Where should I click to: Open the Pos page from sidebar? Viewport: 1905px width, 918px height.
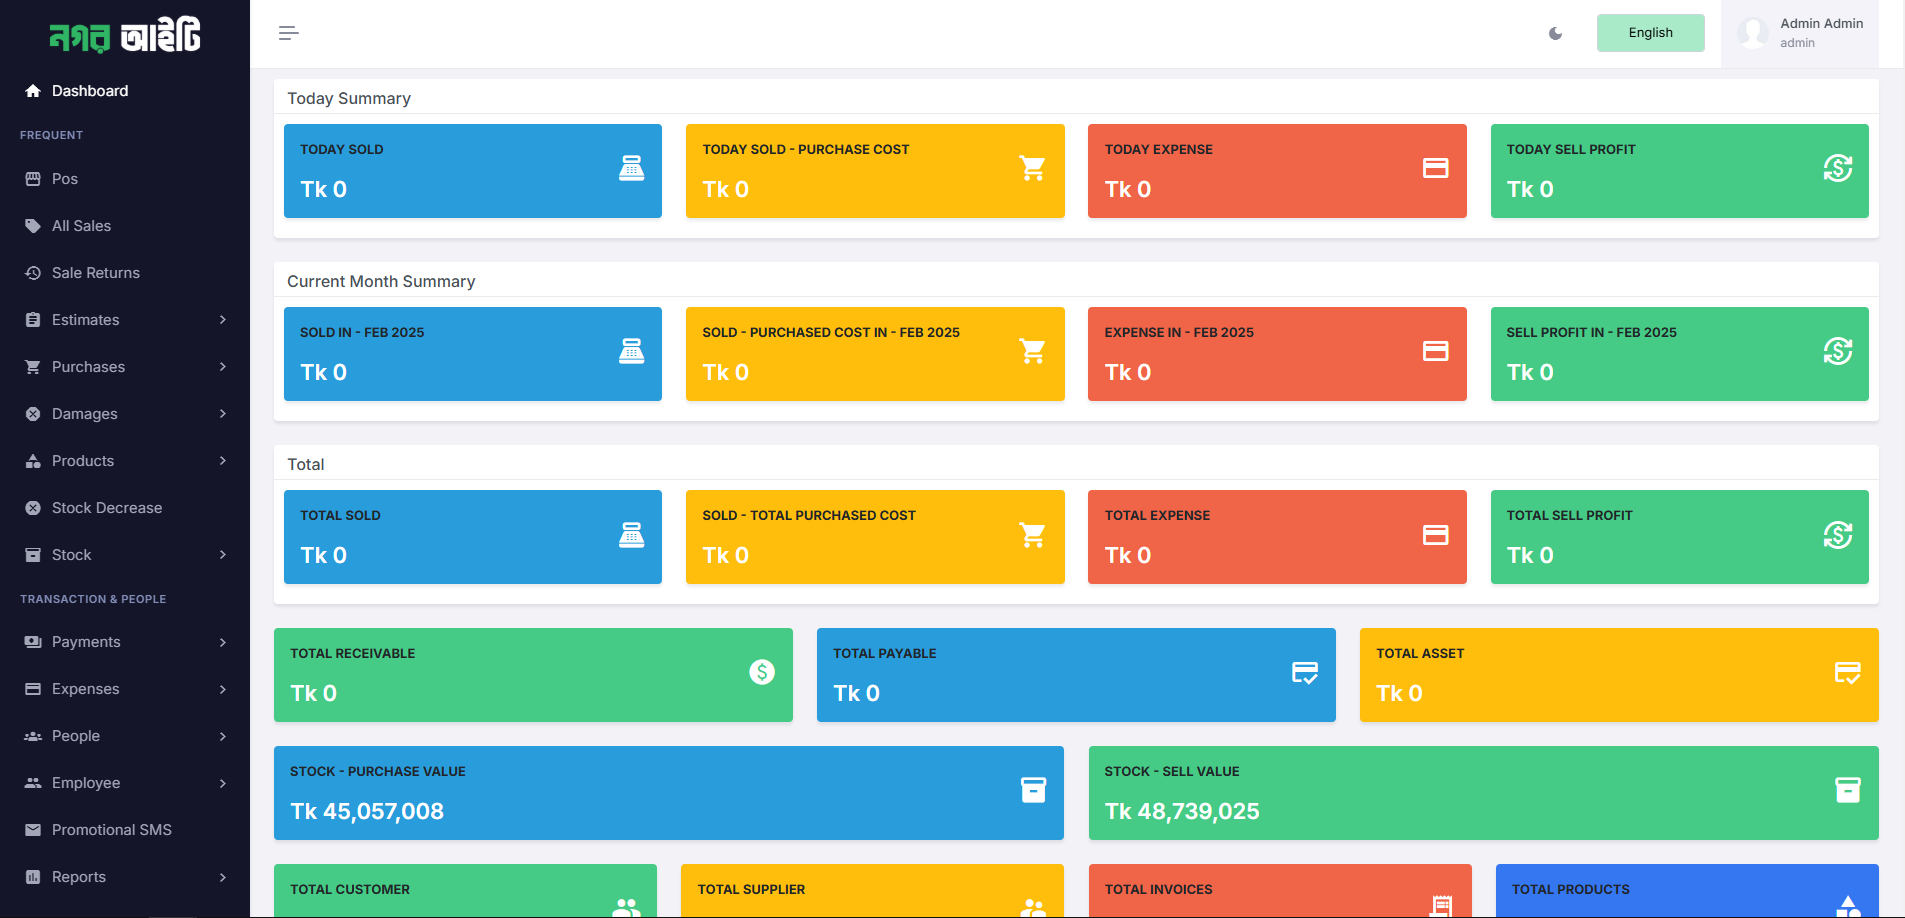(x=65, y=179)
